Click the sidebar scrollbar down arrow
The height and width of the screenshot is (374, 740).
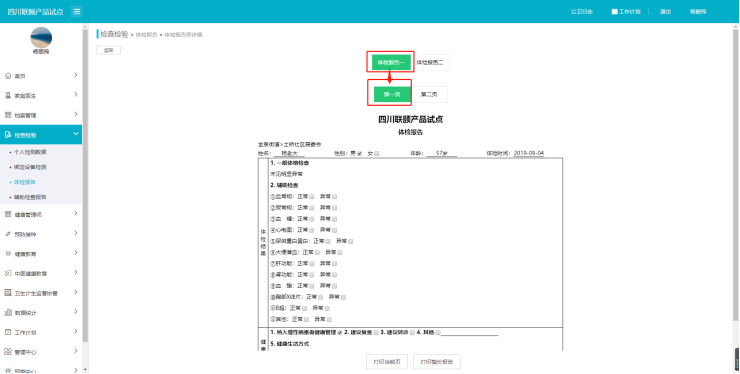pyautogui.click(x=85, y=370)
